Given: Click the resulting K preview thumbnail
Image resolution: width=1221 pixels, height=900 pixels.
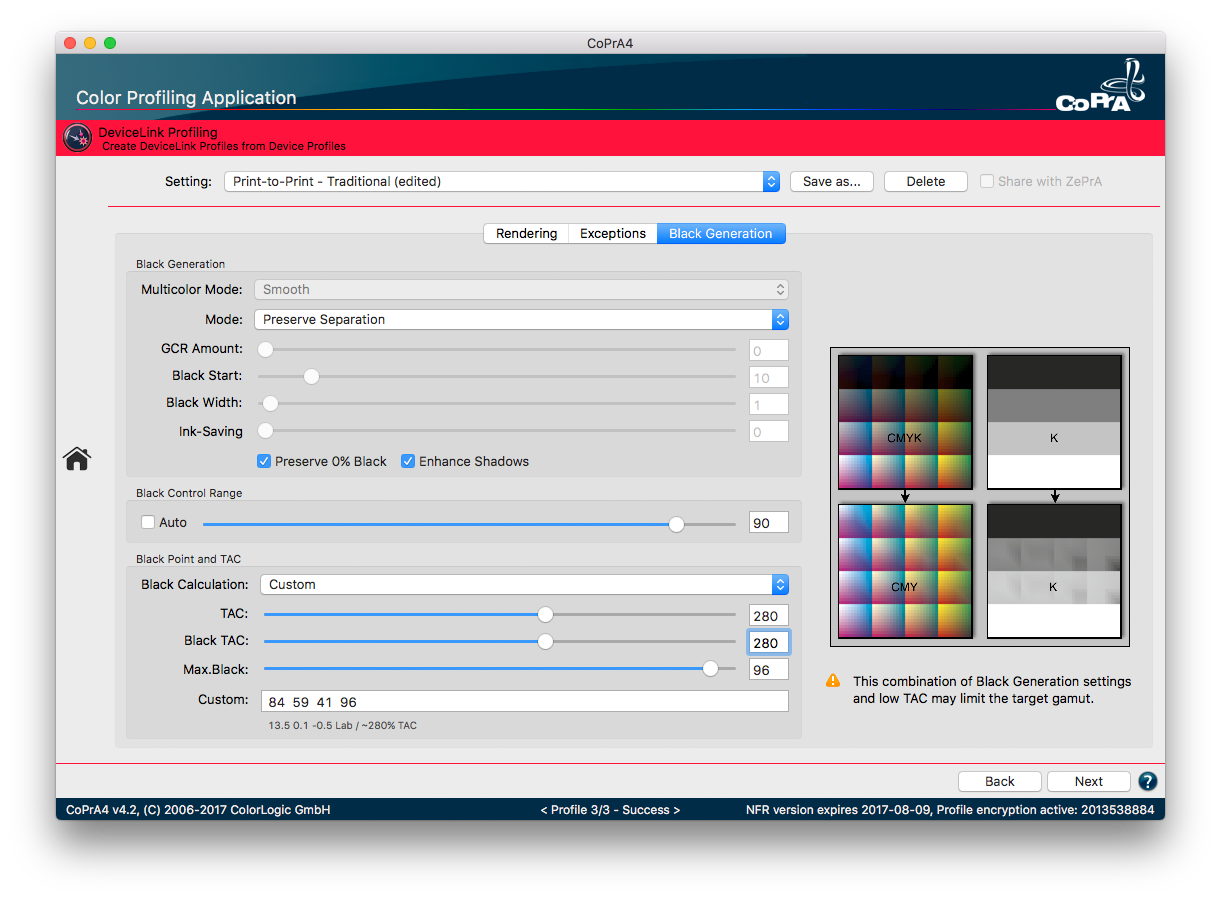Looking at the screenshot, I should 1054,570.
